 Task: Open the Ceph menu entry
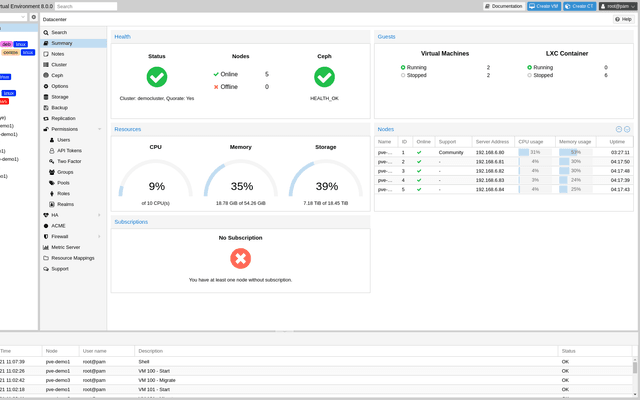click(x=73, y=75)
